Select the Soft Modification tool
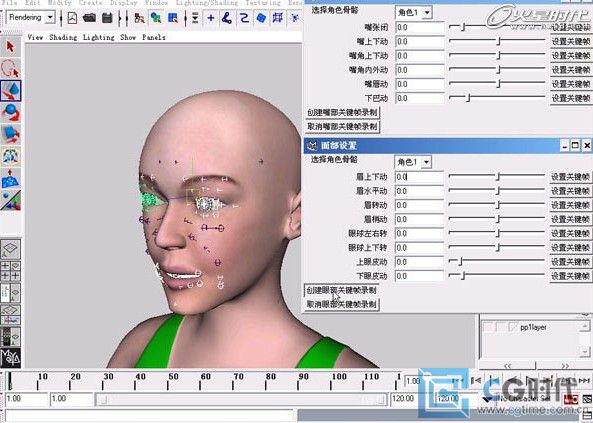This screenshot has width=593, height=423. point(11,178)
